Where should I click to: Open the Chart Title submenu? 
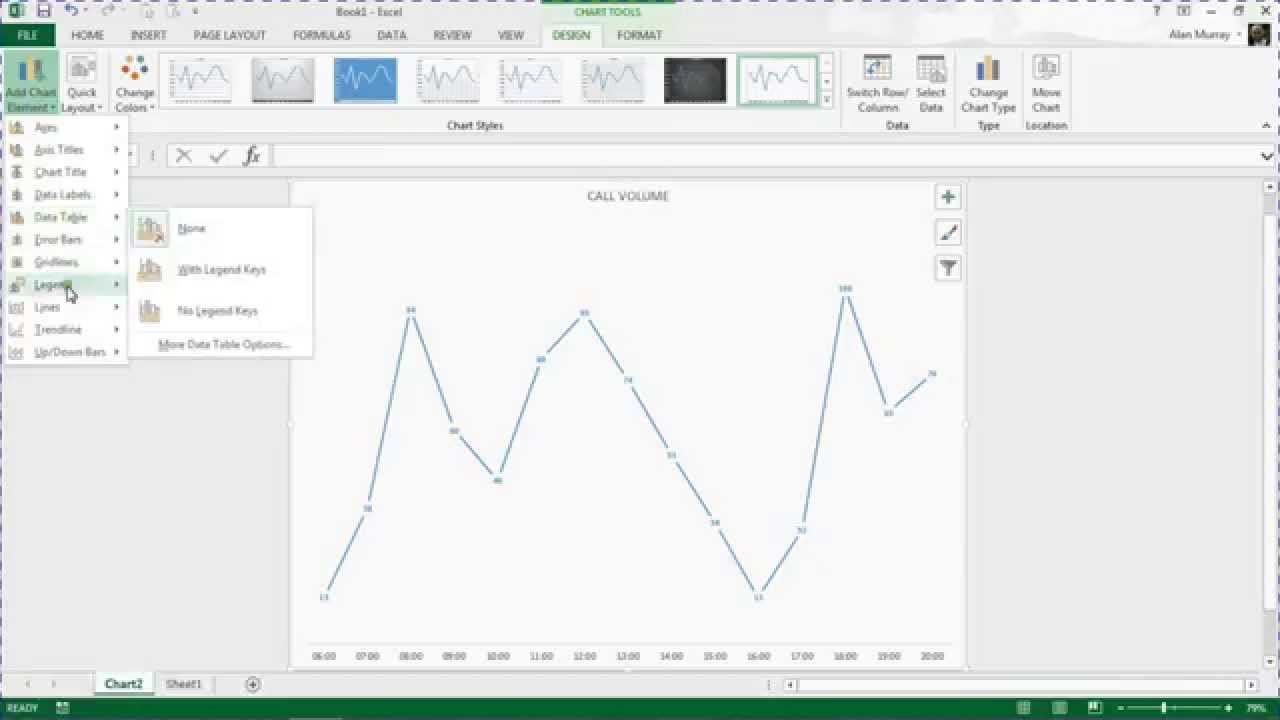pos(65,172)
